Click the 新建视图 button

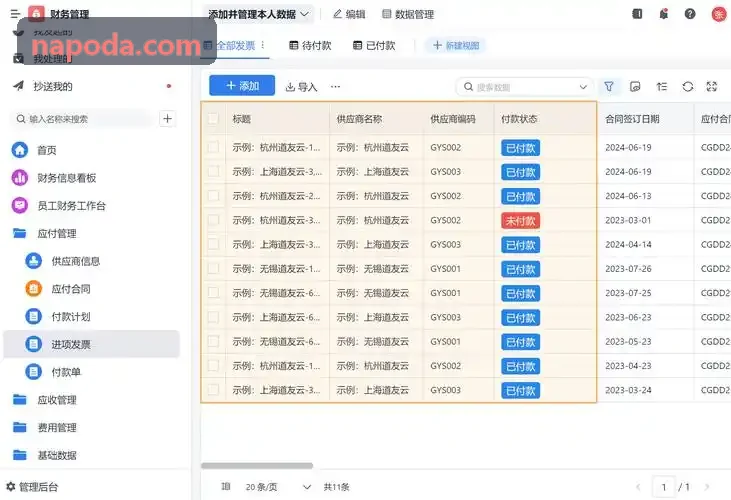[x=455, y=45]
